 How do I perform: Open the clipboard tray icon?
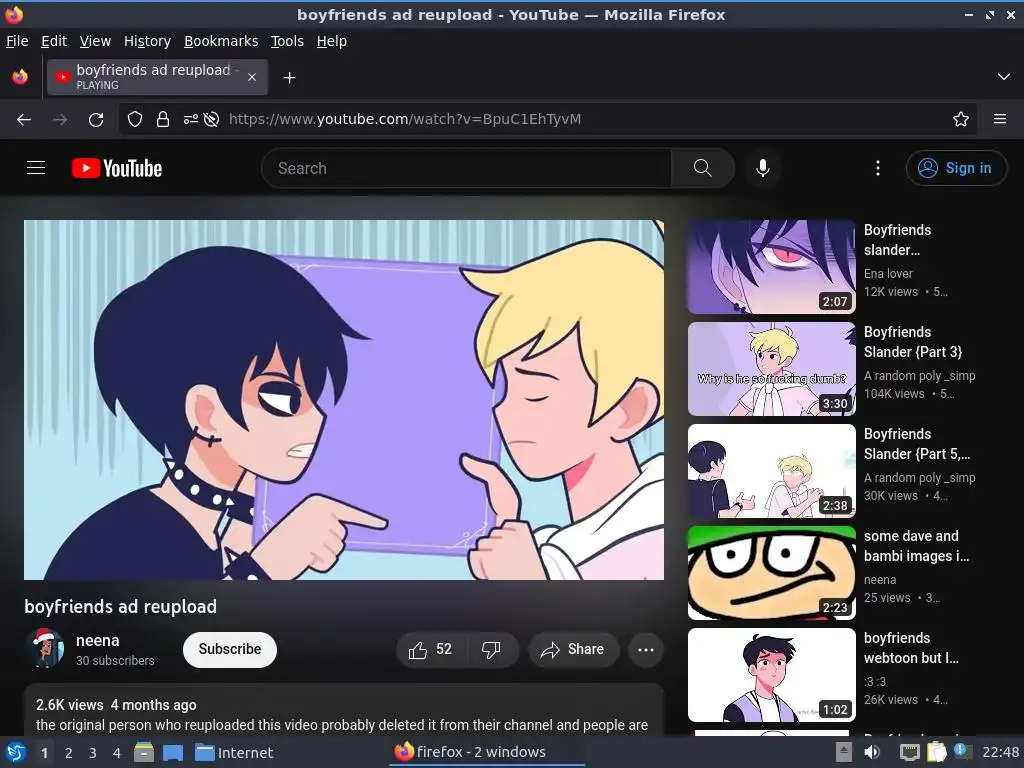click(936, 752)
